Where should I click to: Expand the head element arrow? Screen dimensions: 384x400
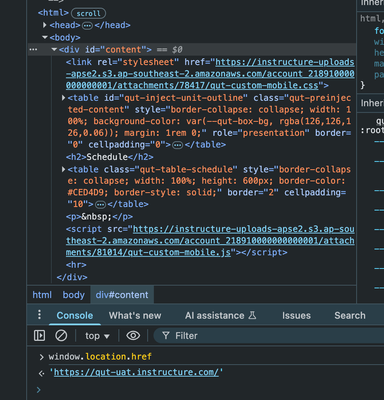[45, 25]
